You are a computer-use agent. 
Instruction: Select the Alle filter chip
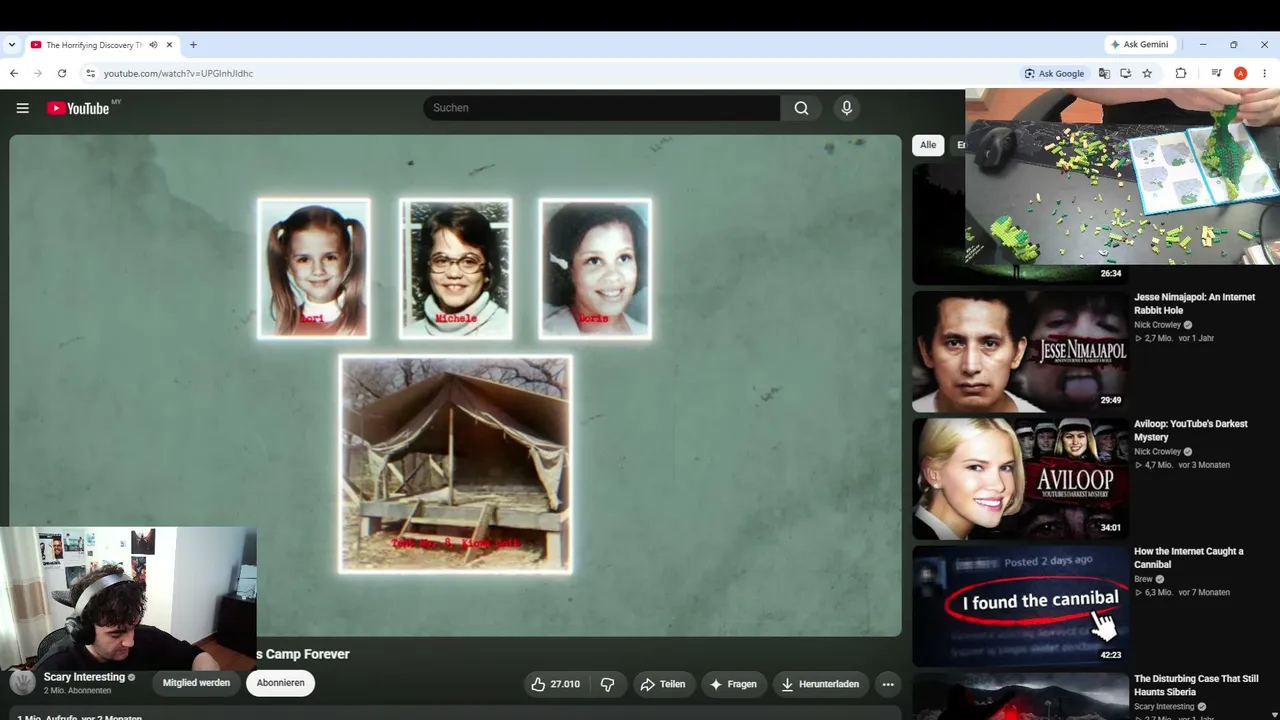[928, 145]
